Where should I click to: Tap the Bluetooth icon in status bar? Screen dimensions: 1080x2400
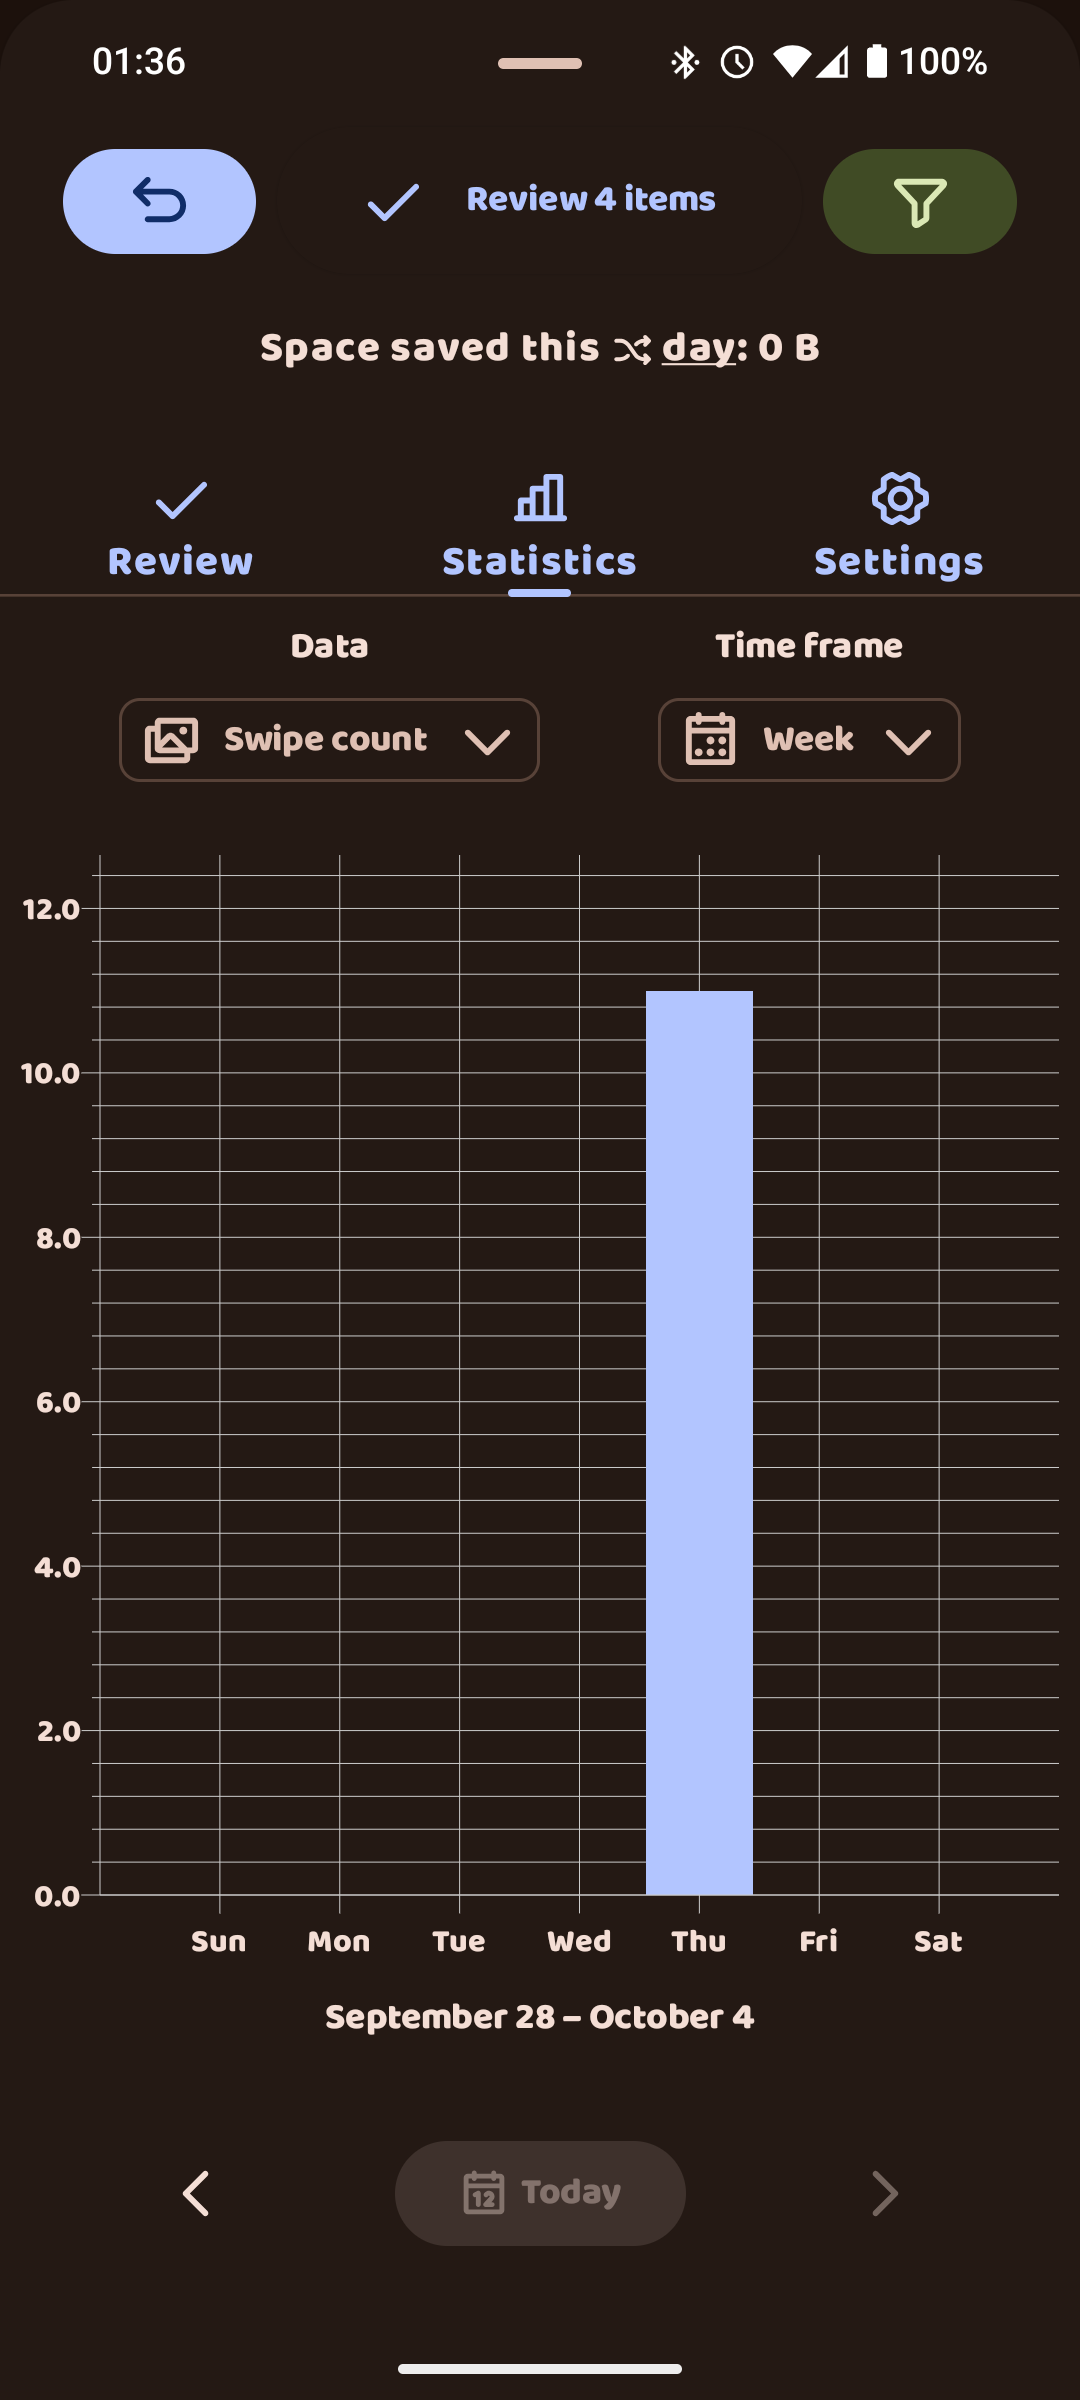pyautogui.click(x=685, y=63)
